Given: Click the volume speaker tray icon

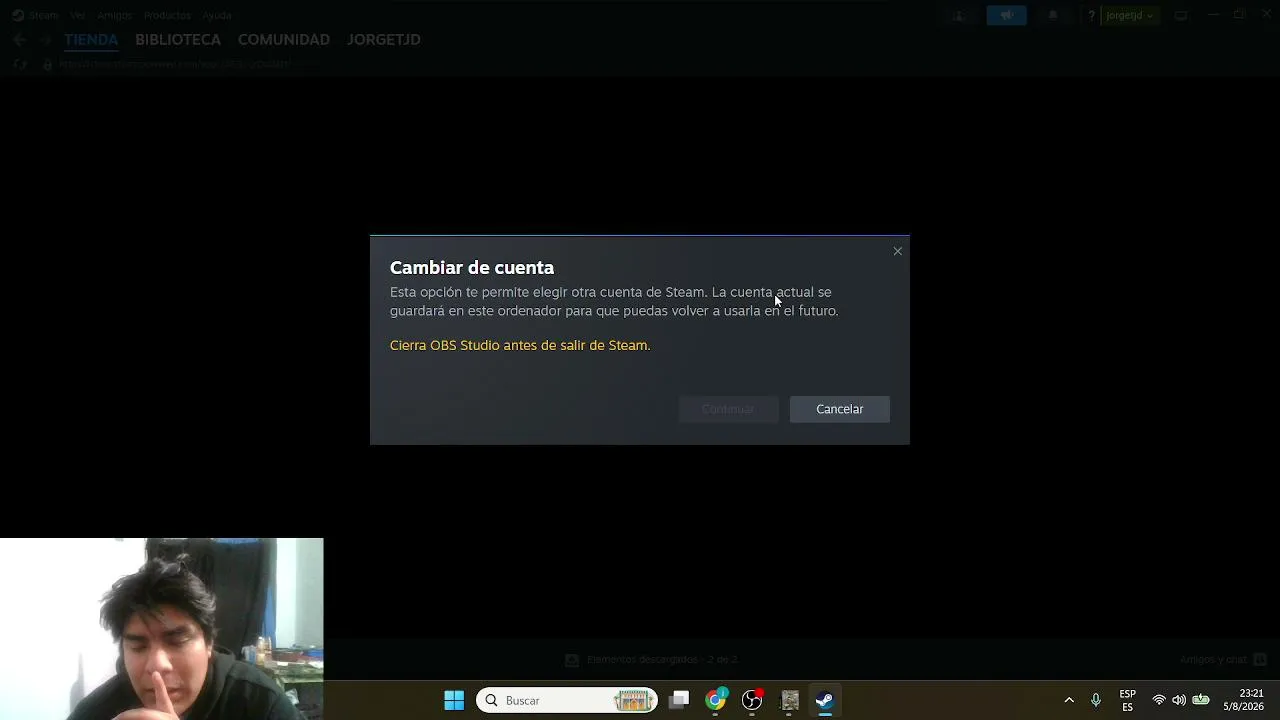Looking at the screenshot, I should pos(1179,700).
